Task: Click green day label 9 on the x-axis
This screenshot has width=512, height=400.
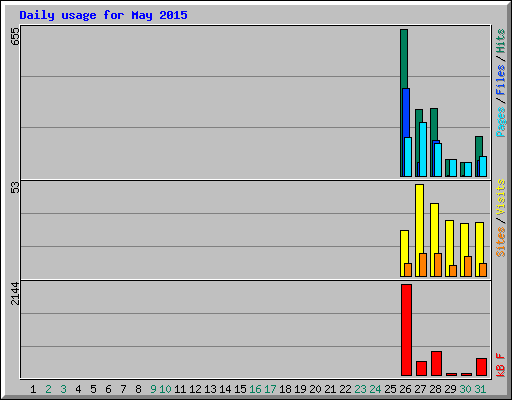Action: 153,389
